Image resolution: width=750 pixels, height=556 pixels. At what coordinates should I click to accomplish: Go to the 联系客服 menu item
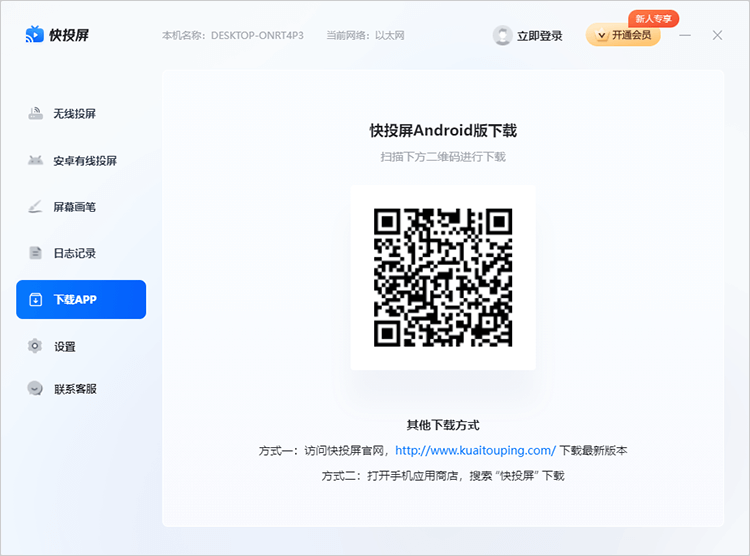(76, 389)
